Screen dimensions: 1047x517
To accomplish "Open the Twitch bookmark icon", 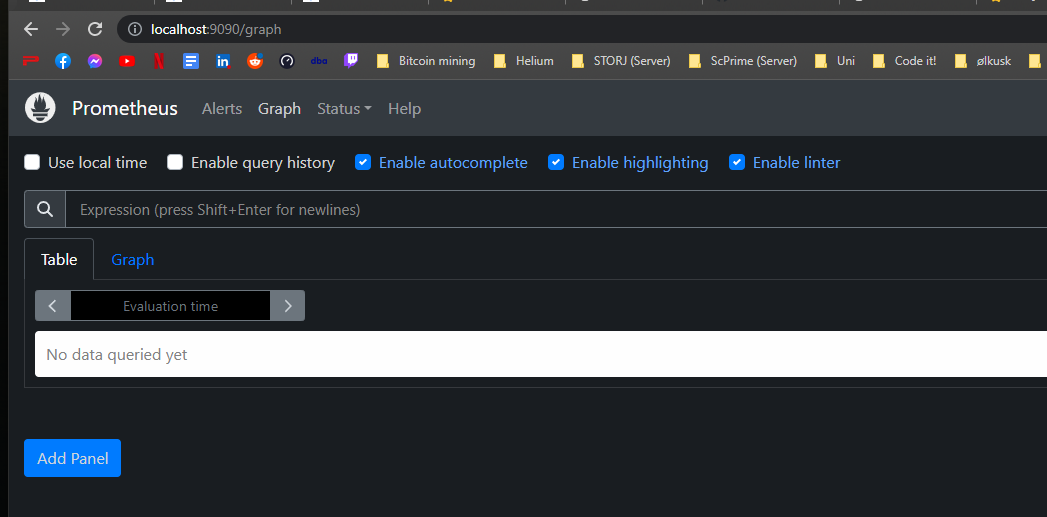I will coord(351,61).
